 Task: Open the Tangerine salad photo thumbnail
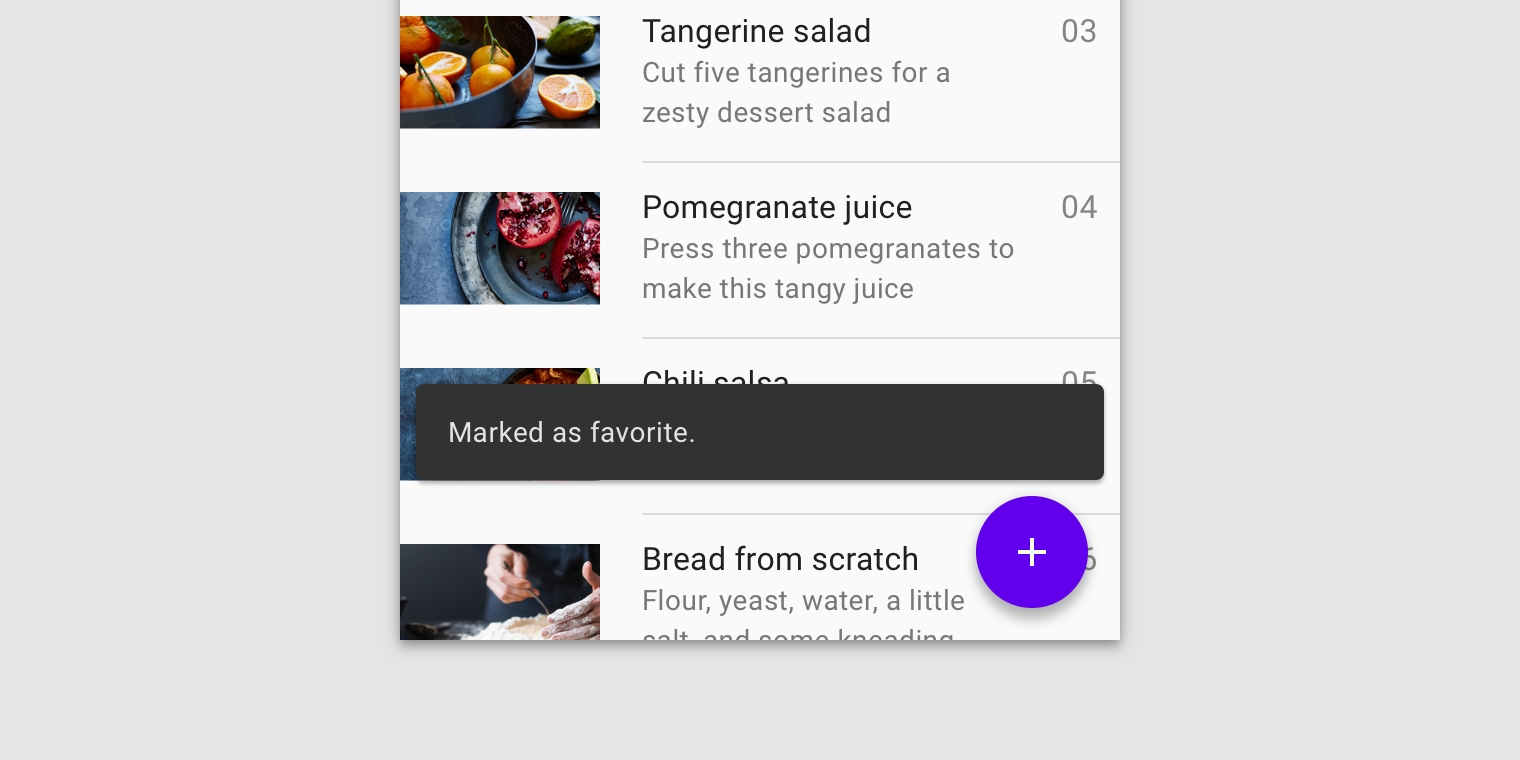499,72
